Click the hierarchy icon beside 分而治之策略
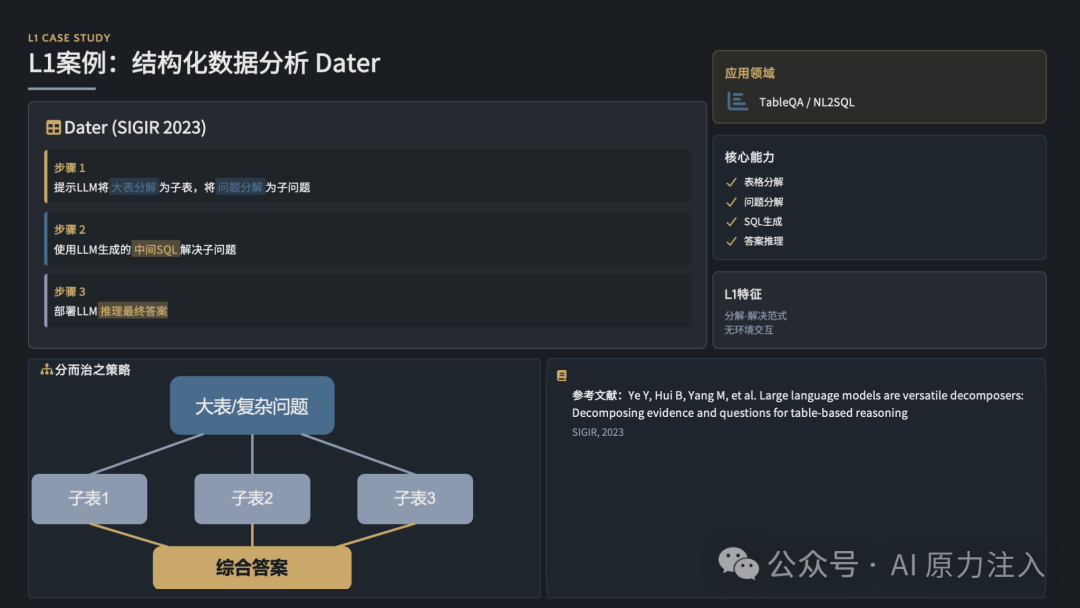Image resolution: width=1080 pixels, height=608 pixels. point(46,370)
